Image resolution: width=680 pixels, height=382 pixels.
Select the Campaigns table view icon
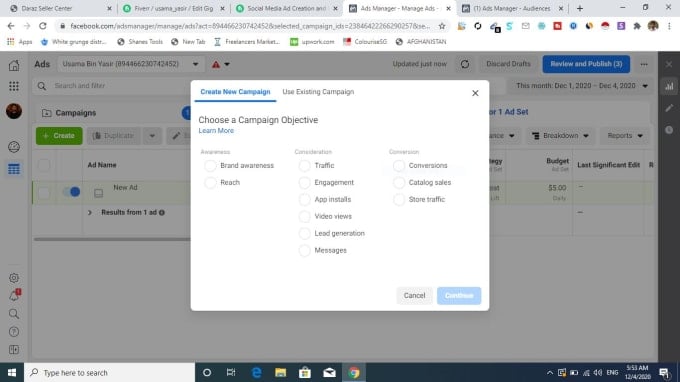coord(14,169)
